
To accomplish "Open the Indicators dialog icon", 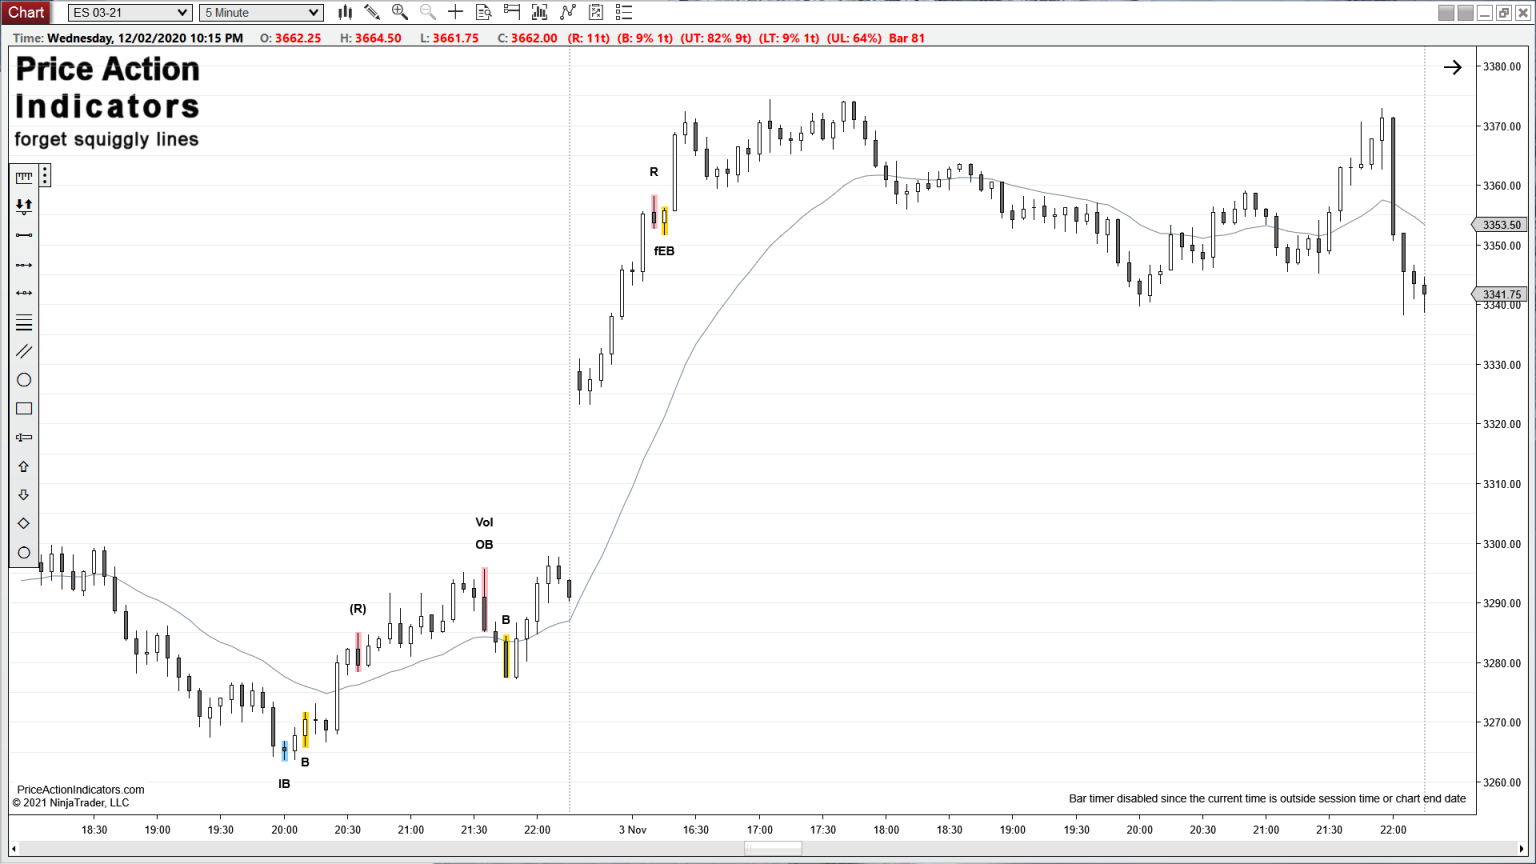I will [x=539, y=12].
